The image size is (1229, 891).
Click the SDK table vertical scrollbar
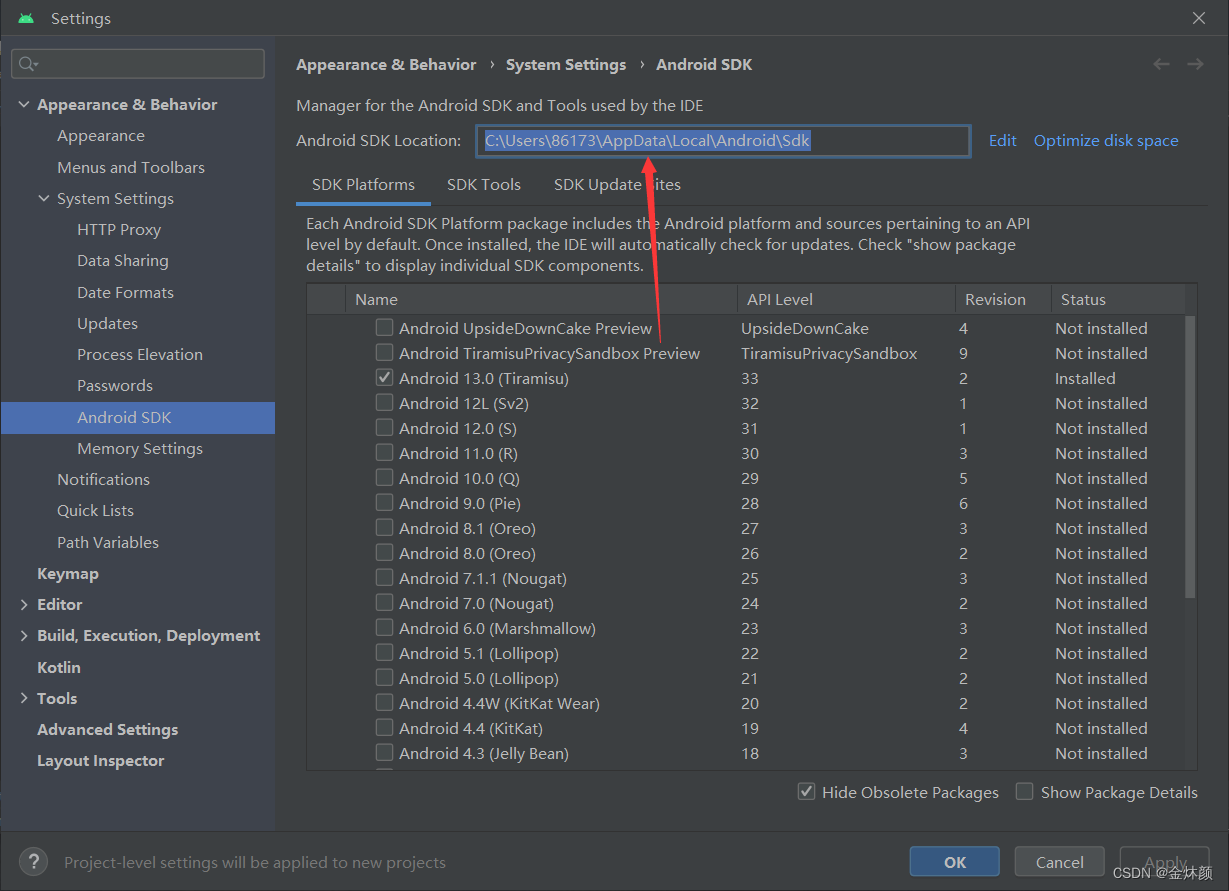(1190, 456)
